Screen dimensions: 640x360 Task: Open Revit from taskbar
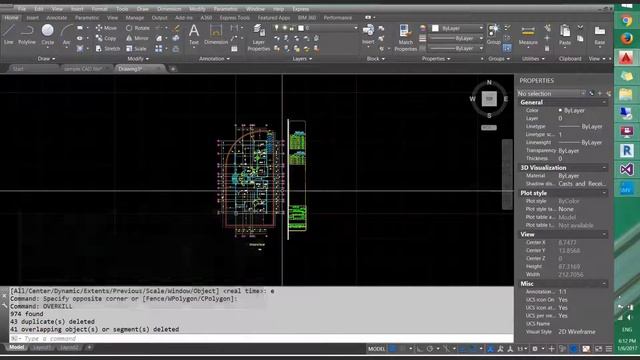point(627,151)
